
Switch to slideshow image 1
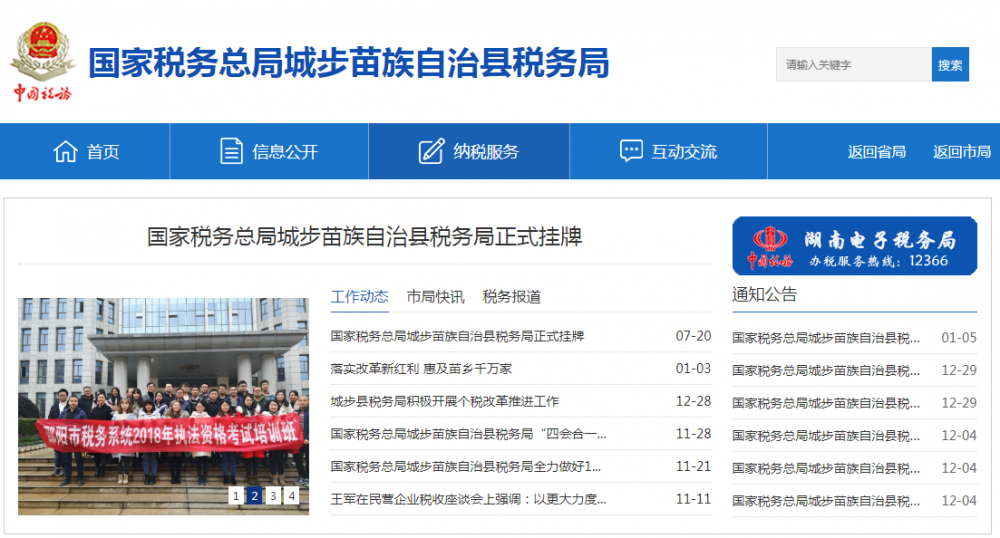click(236, 495)
